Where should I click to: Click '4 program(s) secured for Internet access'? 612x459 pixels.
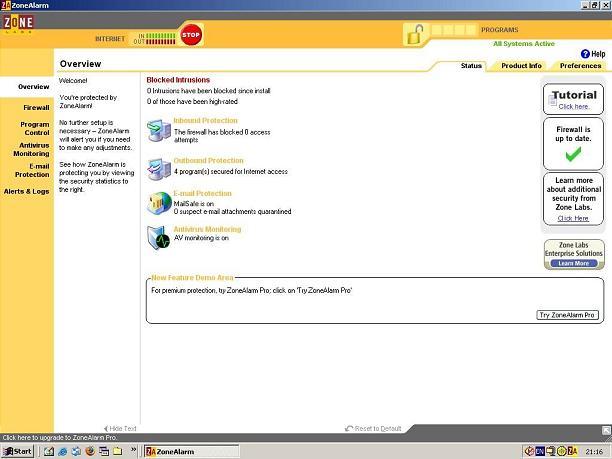point(231,171)
